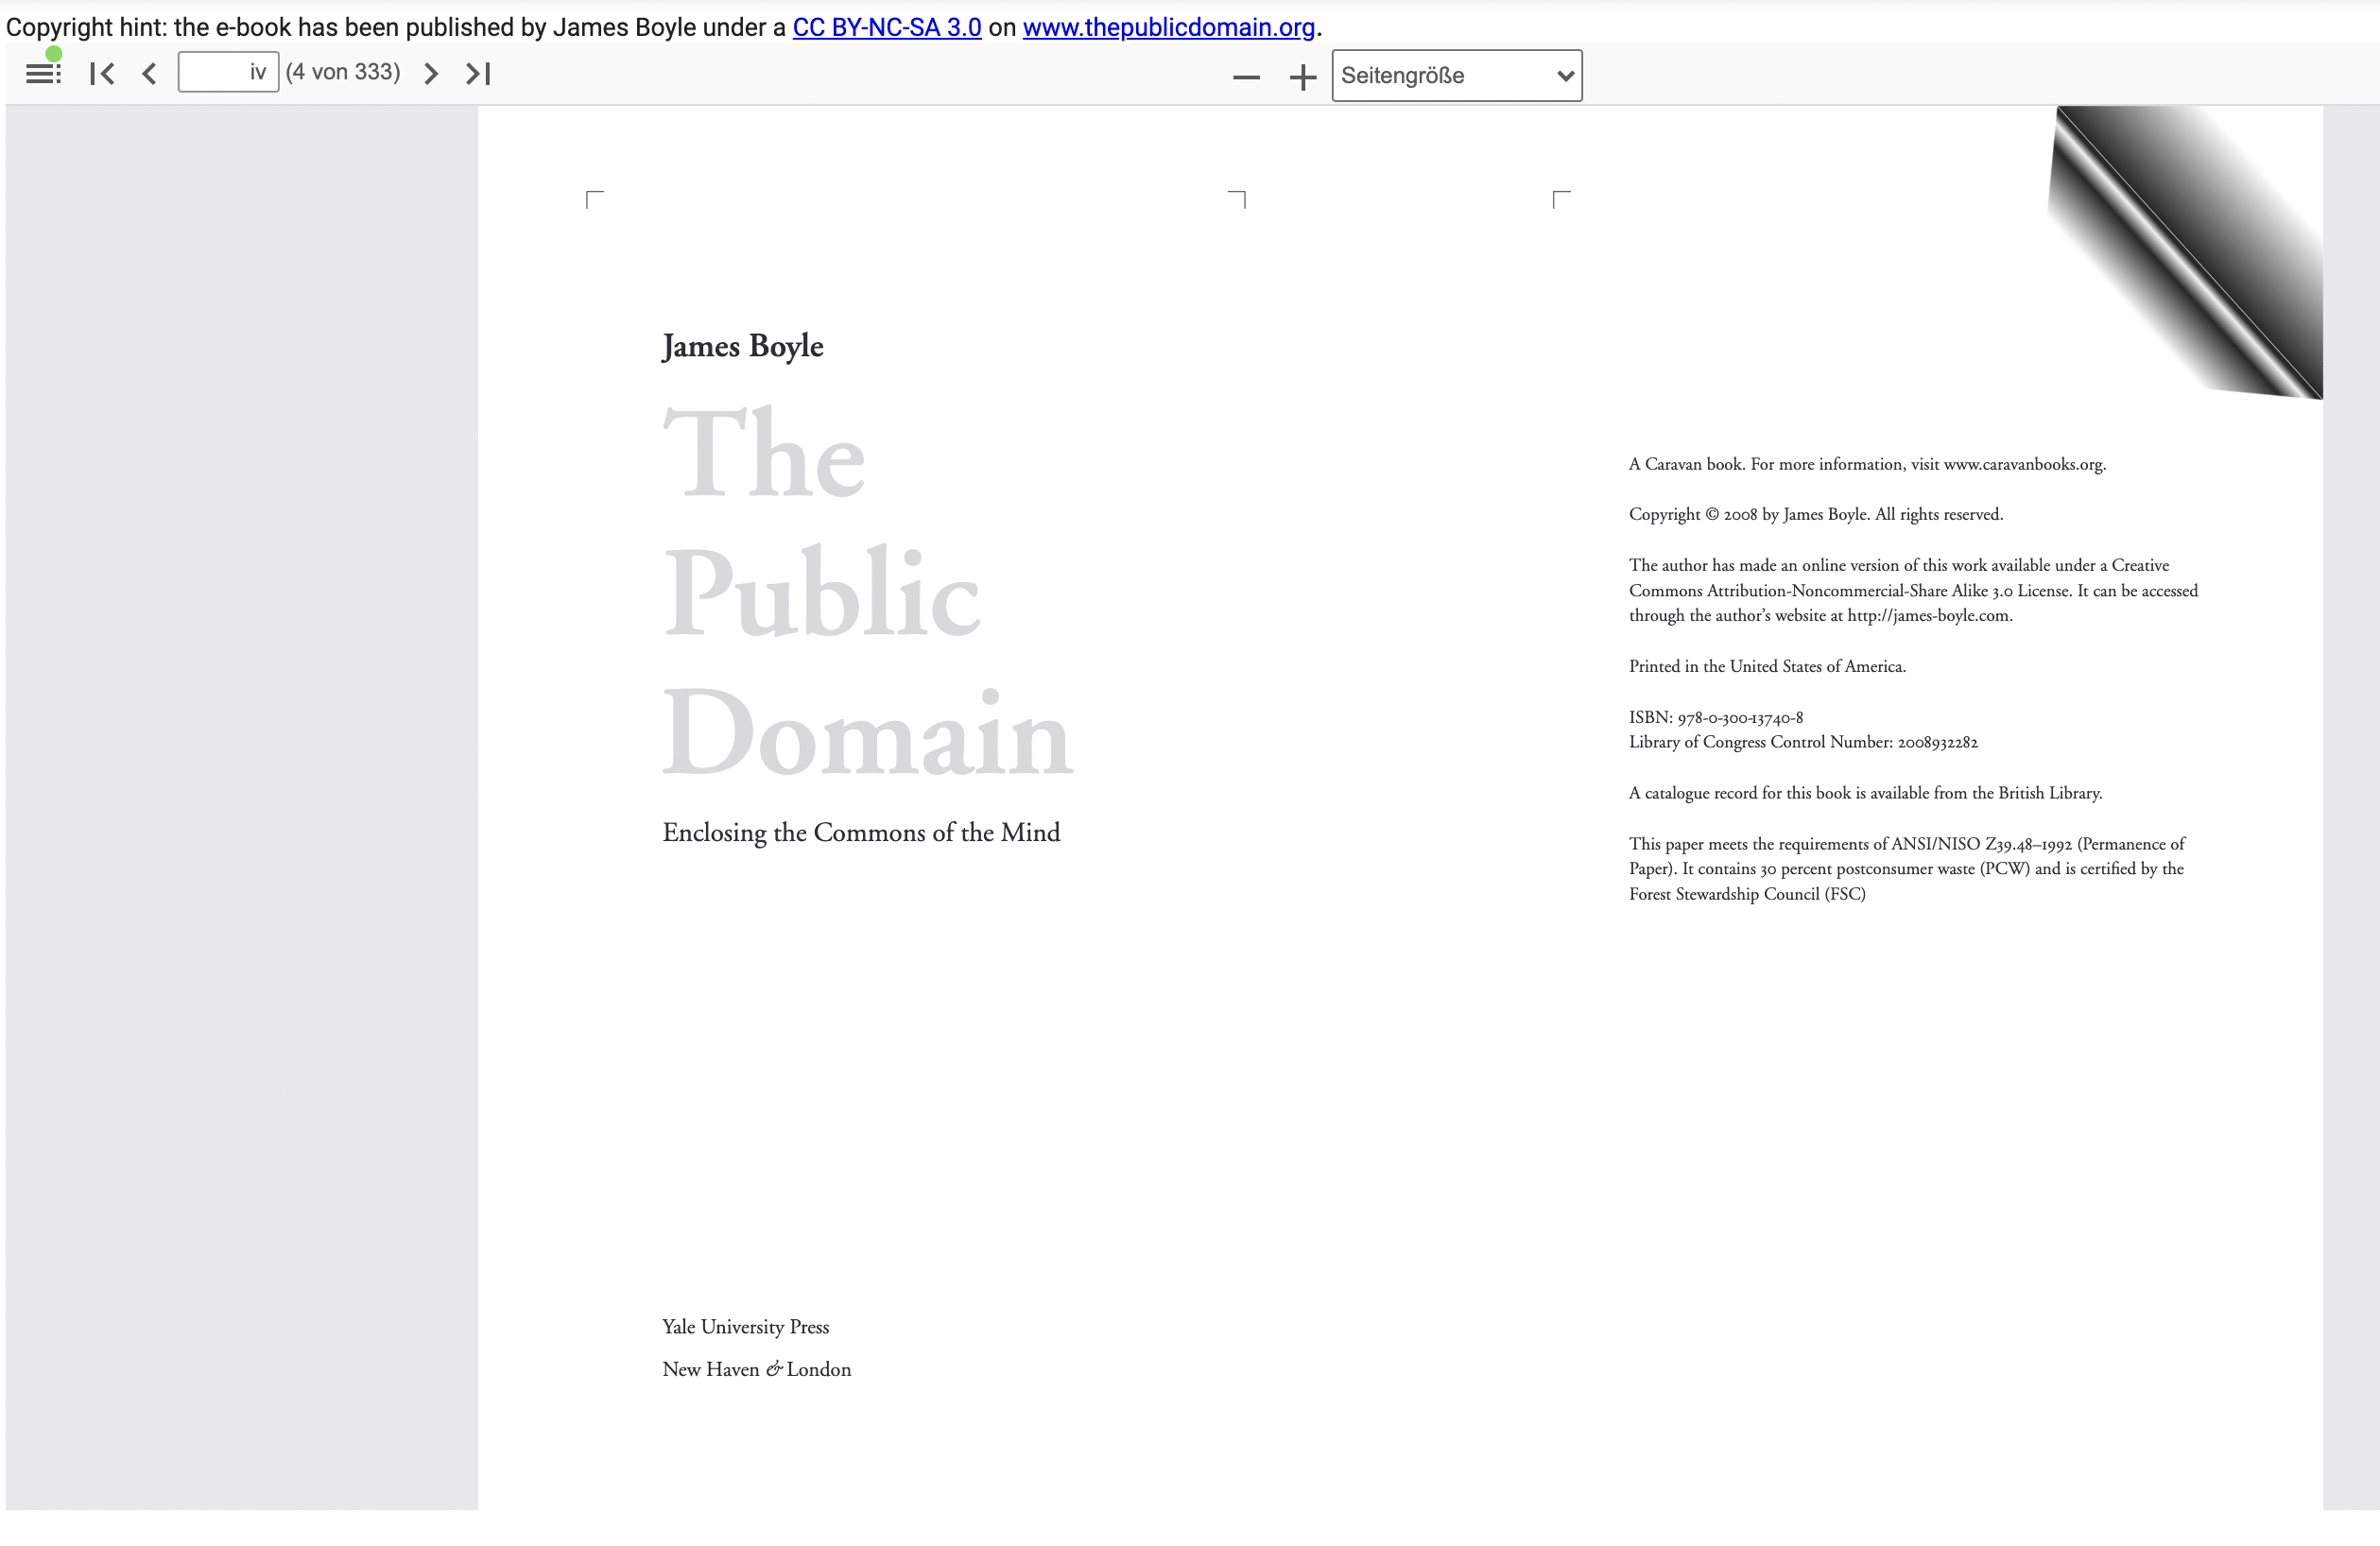The height and width of the screenshot is (1546, 2380).
Task: Jump to the first page
Action: tap(102, 73)
